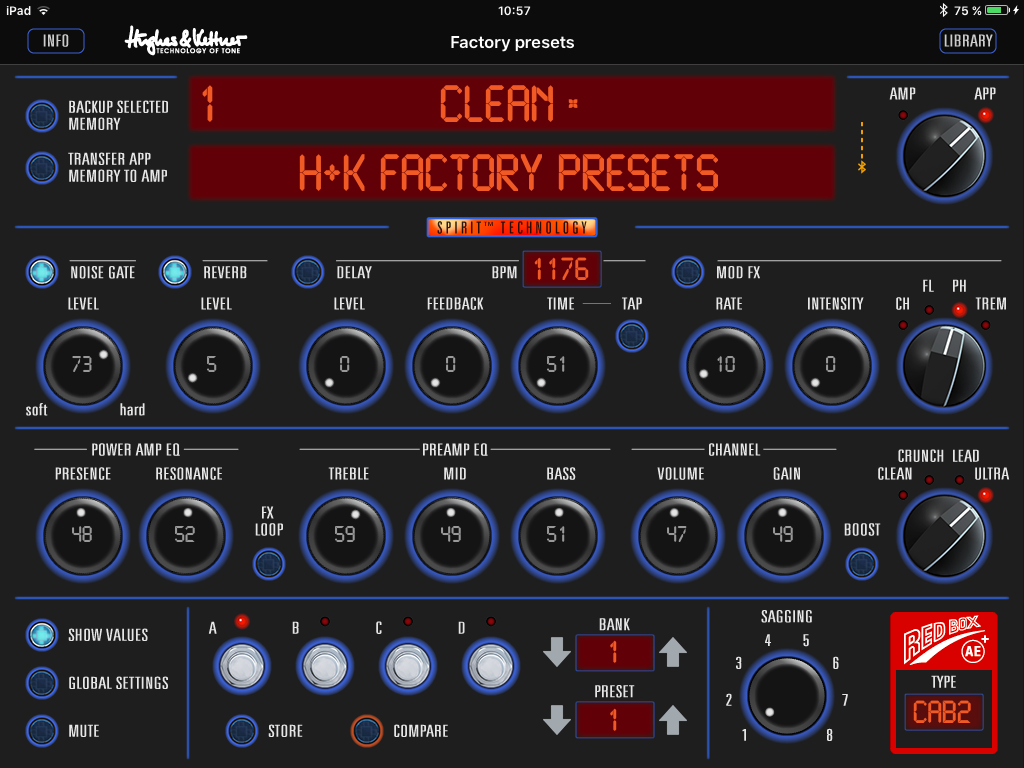Click the WiFi status icon

[43, 10]
